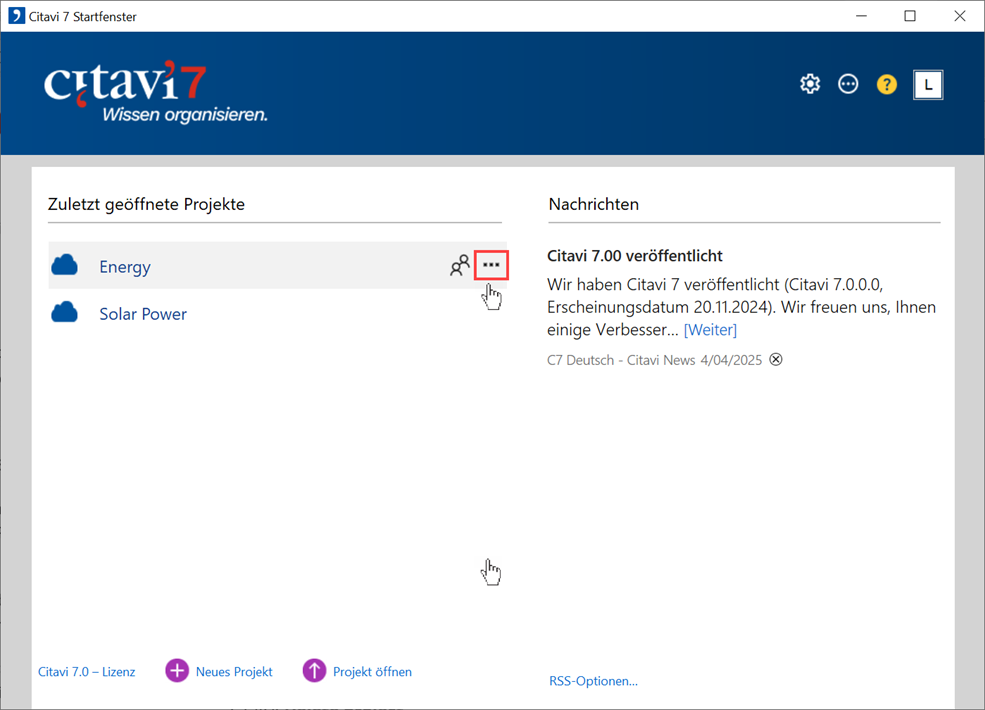Click the cloud icon beside Energy
Screen dimensions: 985x710
(65, 266)
